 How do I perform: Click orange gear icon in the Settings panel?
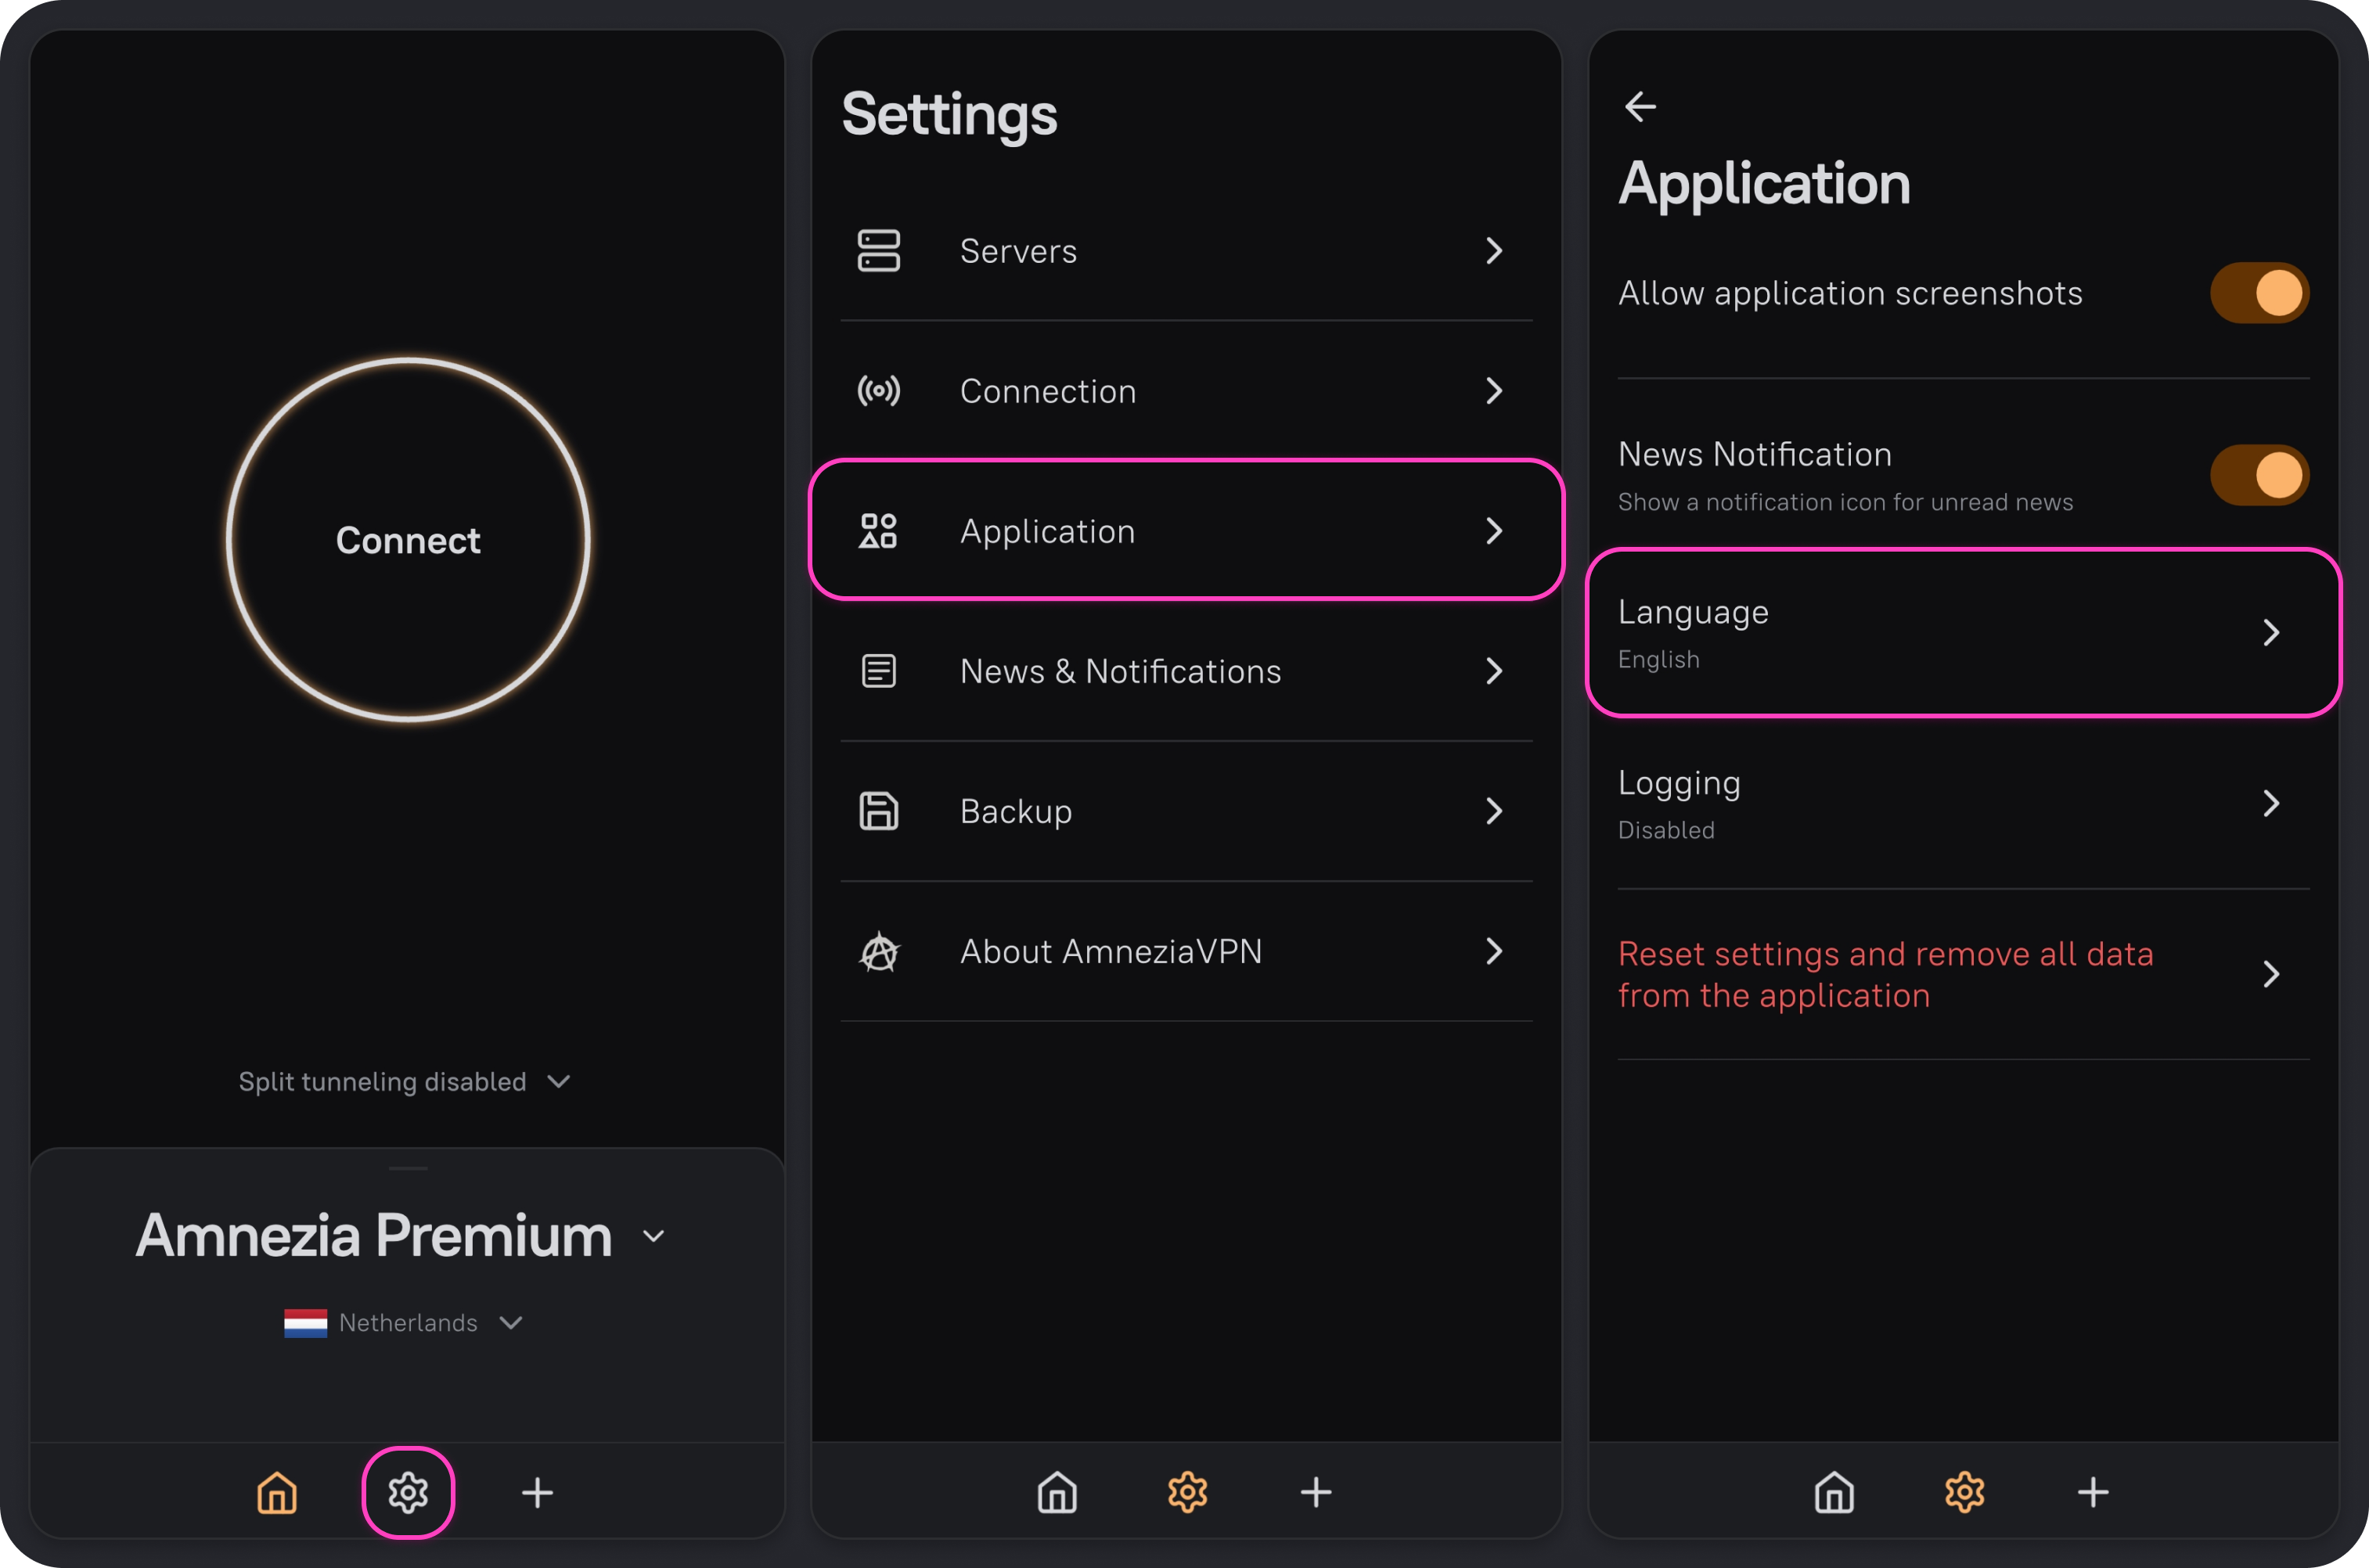pyautogui.click(x=1187, y=1493)
